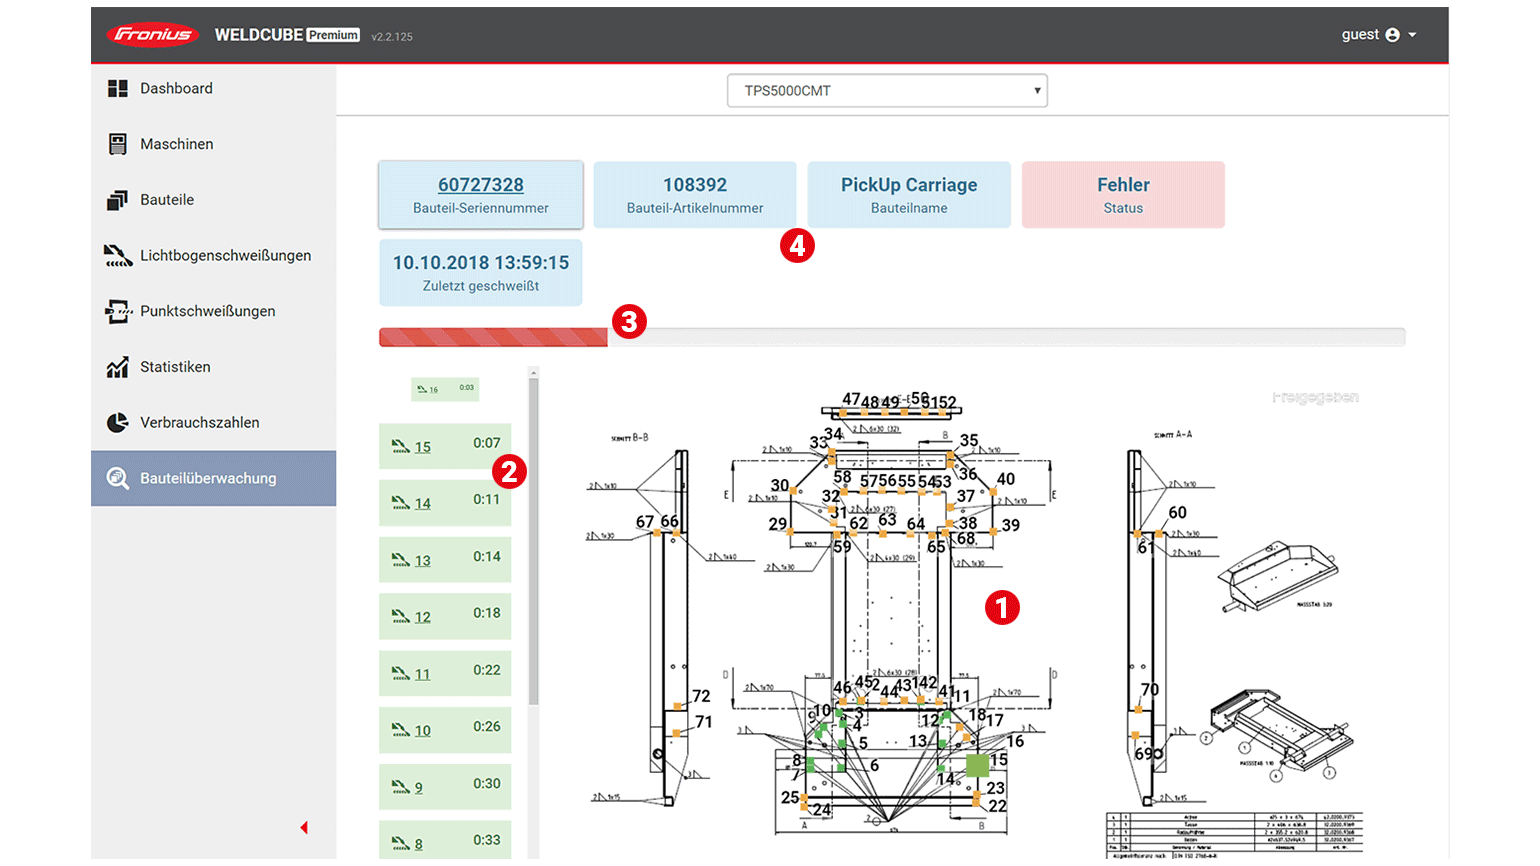Click the Lichtbogenschweißungen welding icon

117,256
